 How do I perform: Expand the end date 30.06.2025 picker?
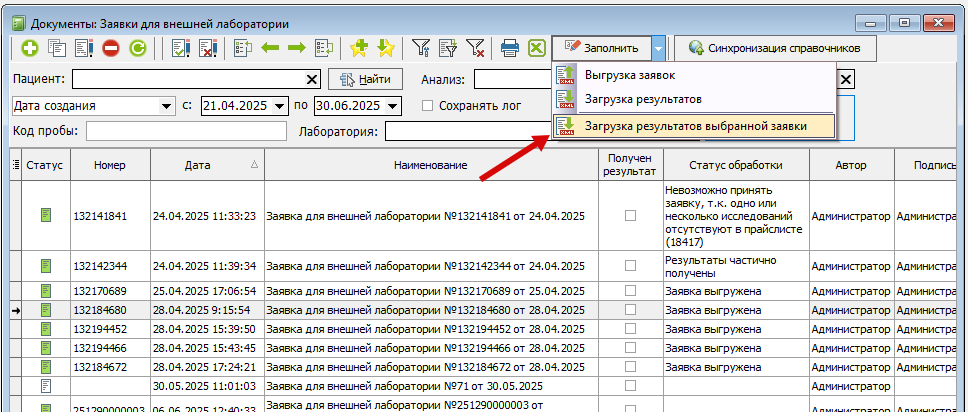coord(392,106)
